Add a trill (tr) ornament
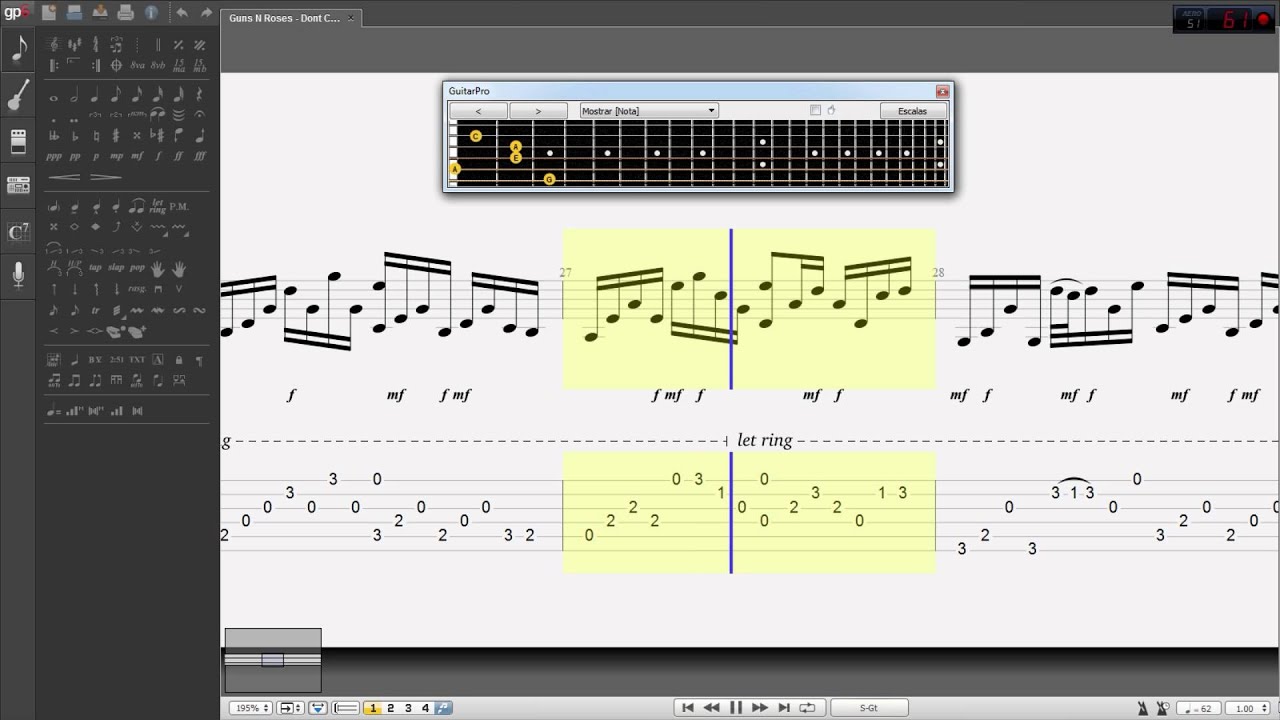This screenshot has width=1280, height=720. [x=95, y=310]
